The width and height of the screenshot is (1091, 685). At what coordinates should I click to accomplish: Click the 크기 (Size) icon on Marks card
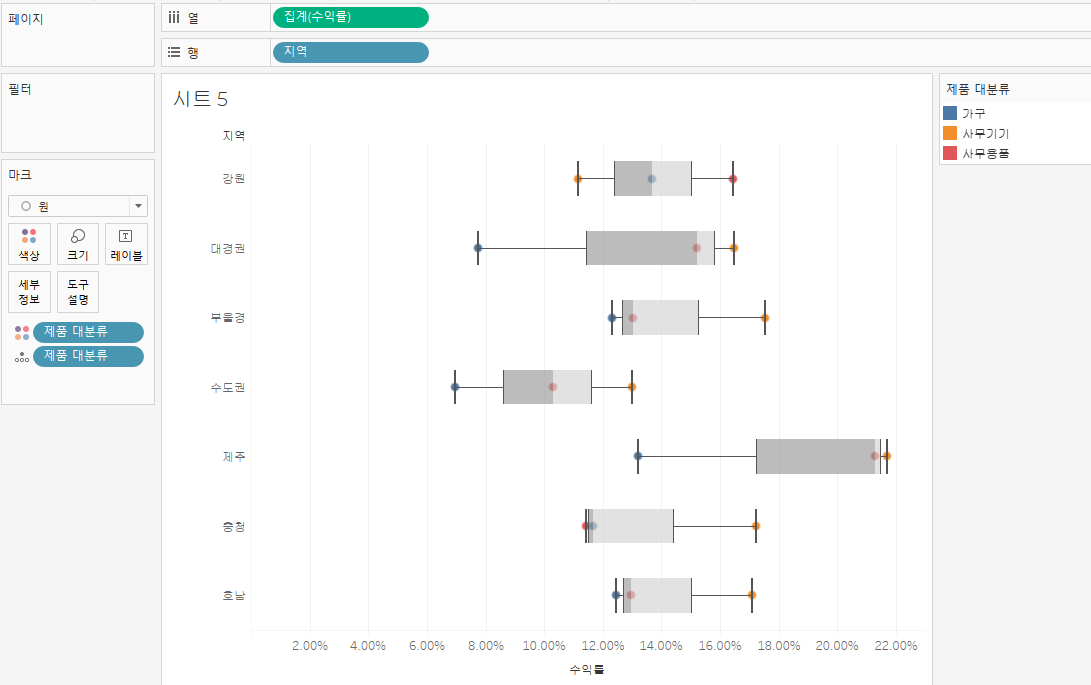[77, 244]
